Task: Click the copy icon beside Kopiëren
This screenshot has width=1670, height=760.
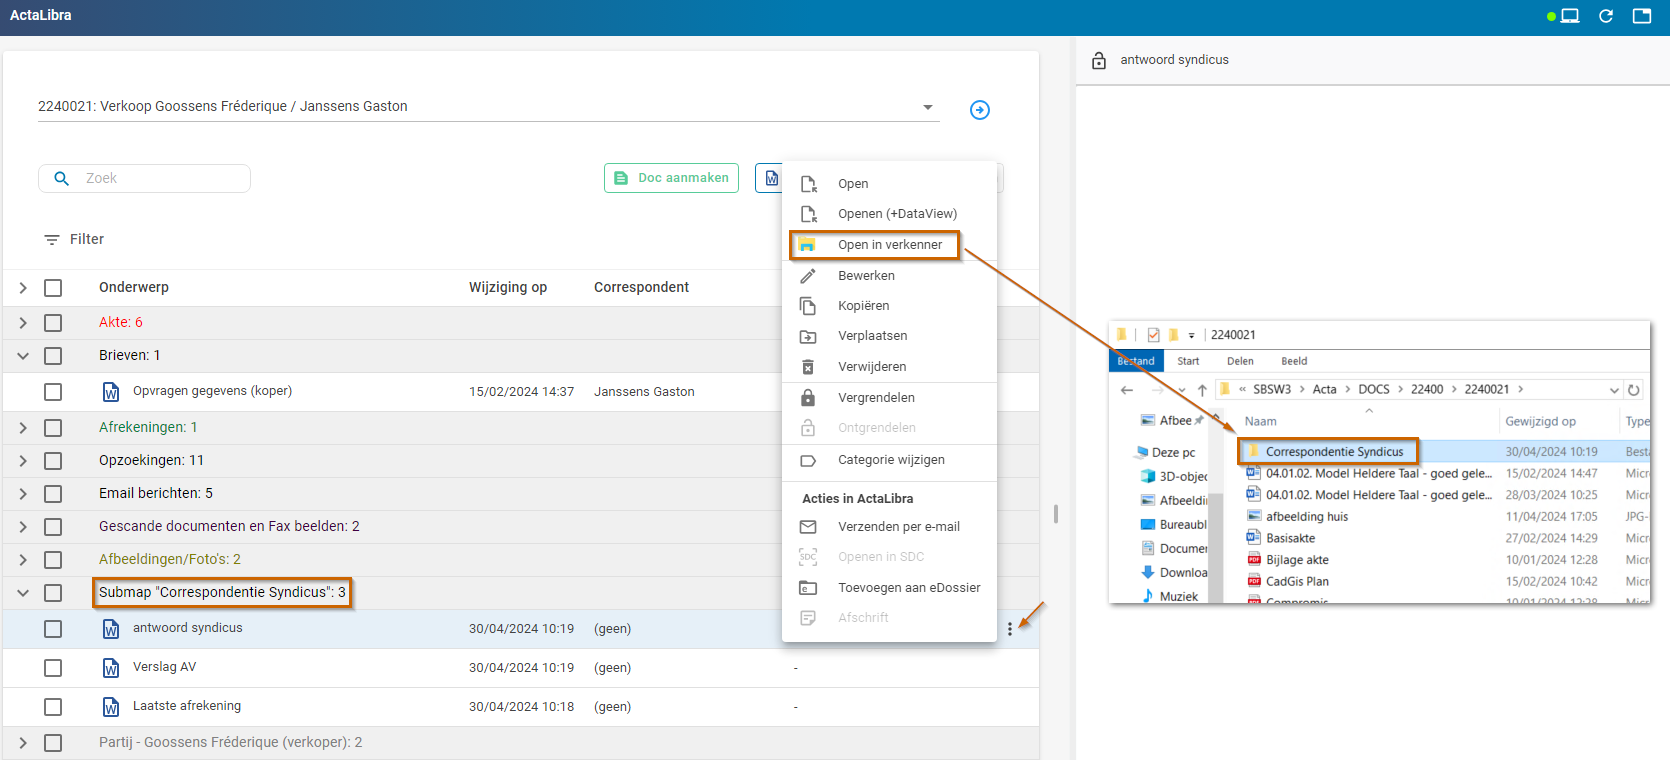Action: pos(808,306)
